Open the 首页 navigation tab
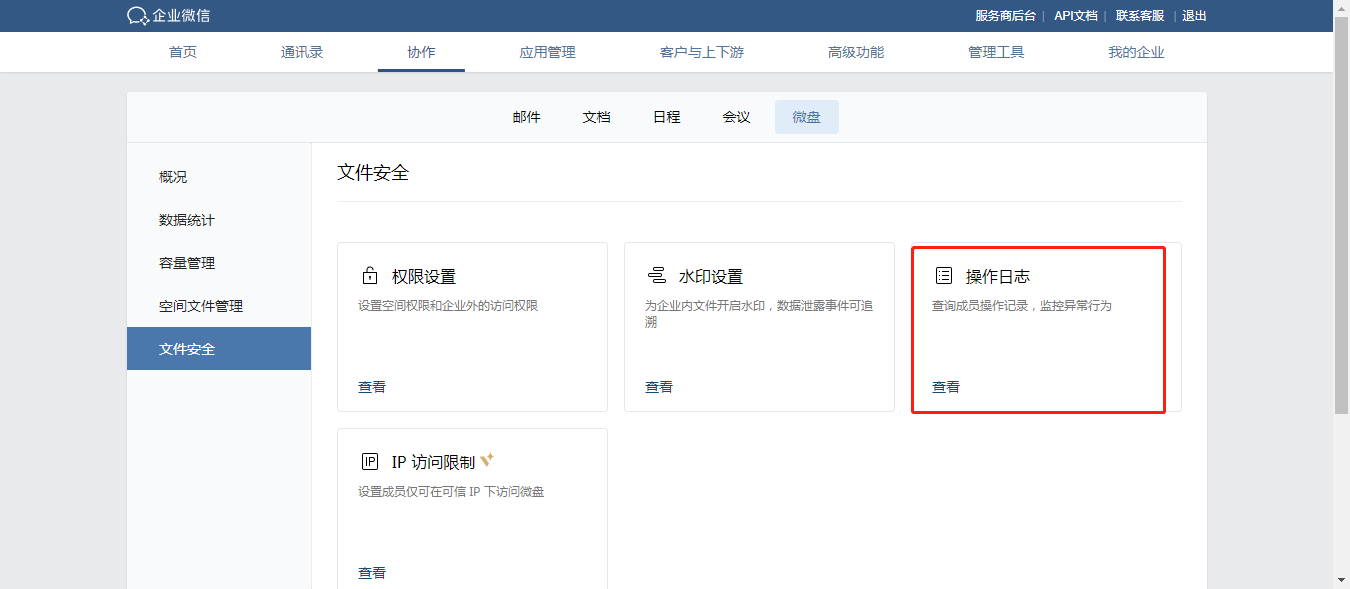 click(x=183, y=52)
